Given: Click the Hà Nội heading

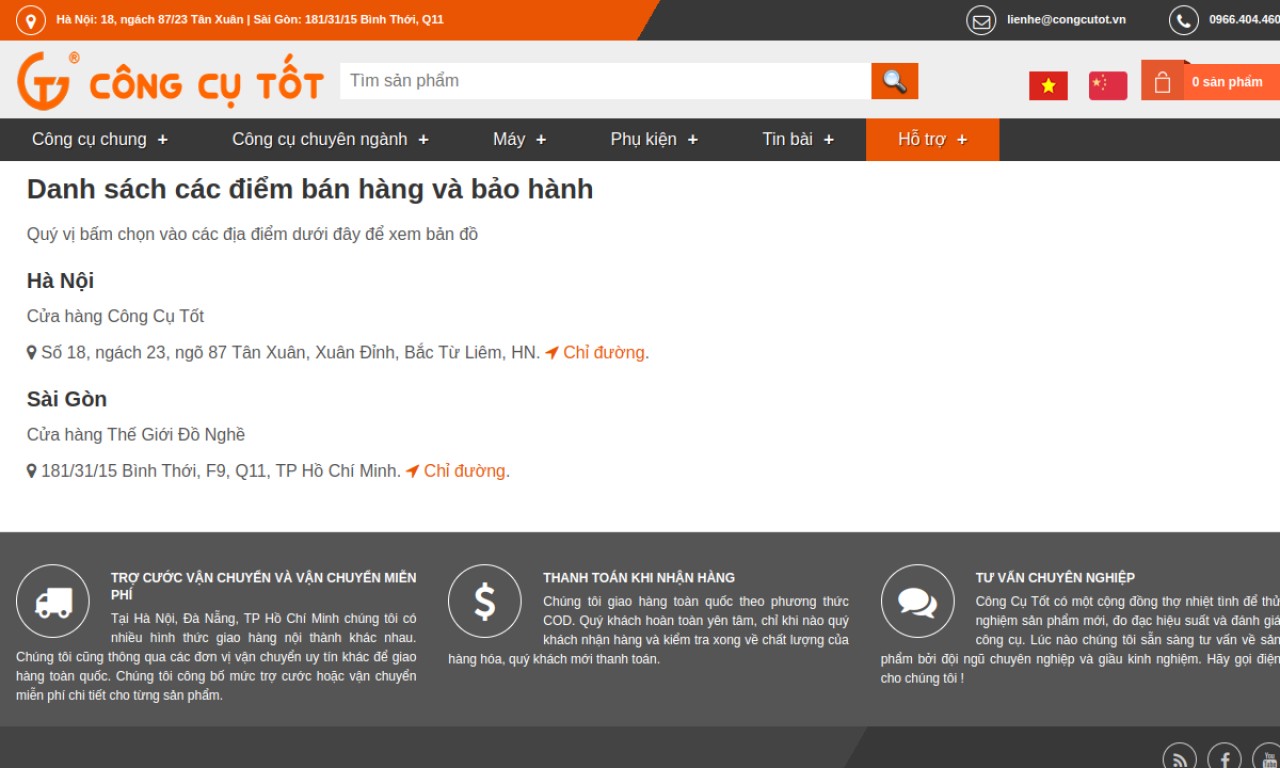Looking at the screenshot, I should tap(60, 281).
